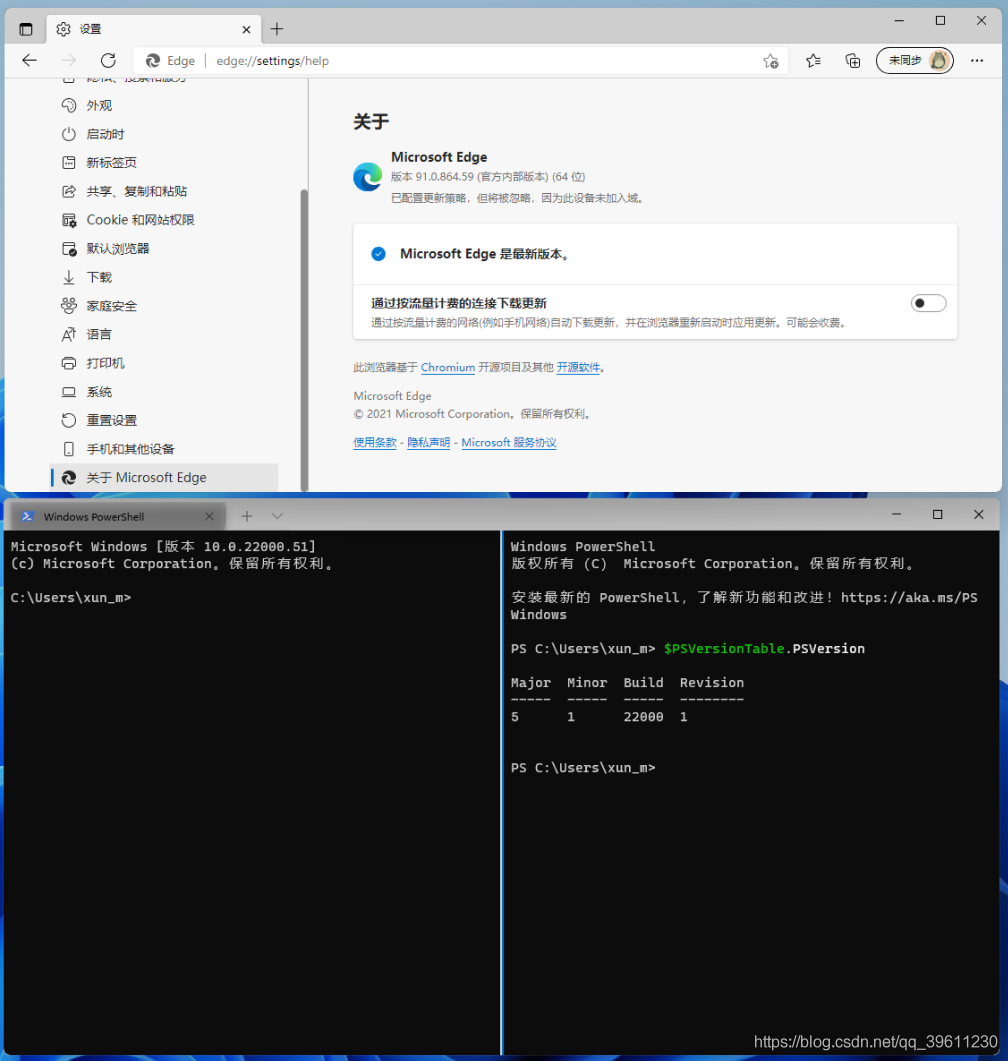Add this page to favorites star icon
Viewport: 1008px width, 1061px height.
(771, 61)
